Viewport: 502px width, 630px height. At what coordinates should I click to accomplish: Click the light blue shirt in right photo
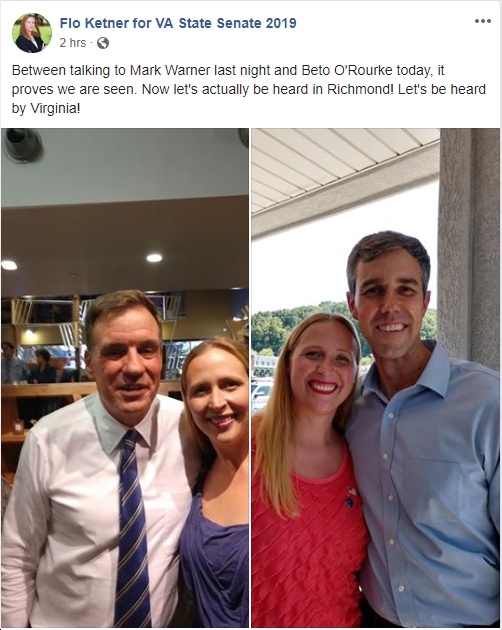428,494
